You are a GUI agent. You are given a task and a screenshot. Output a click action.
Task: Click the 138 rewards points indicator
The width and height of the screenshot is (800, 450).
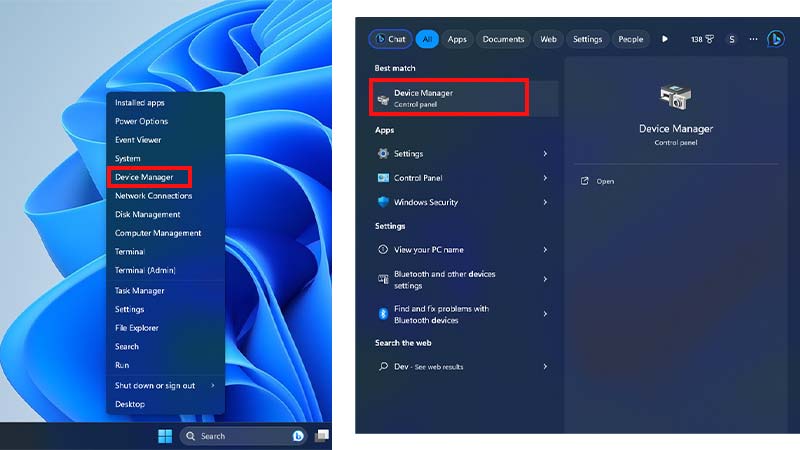coord(702,39)
